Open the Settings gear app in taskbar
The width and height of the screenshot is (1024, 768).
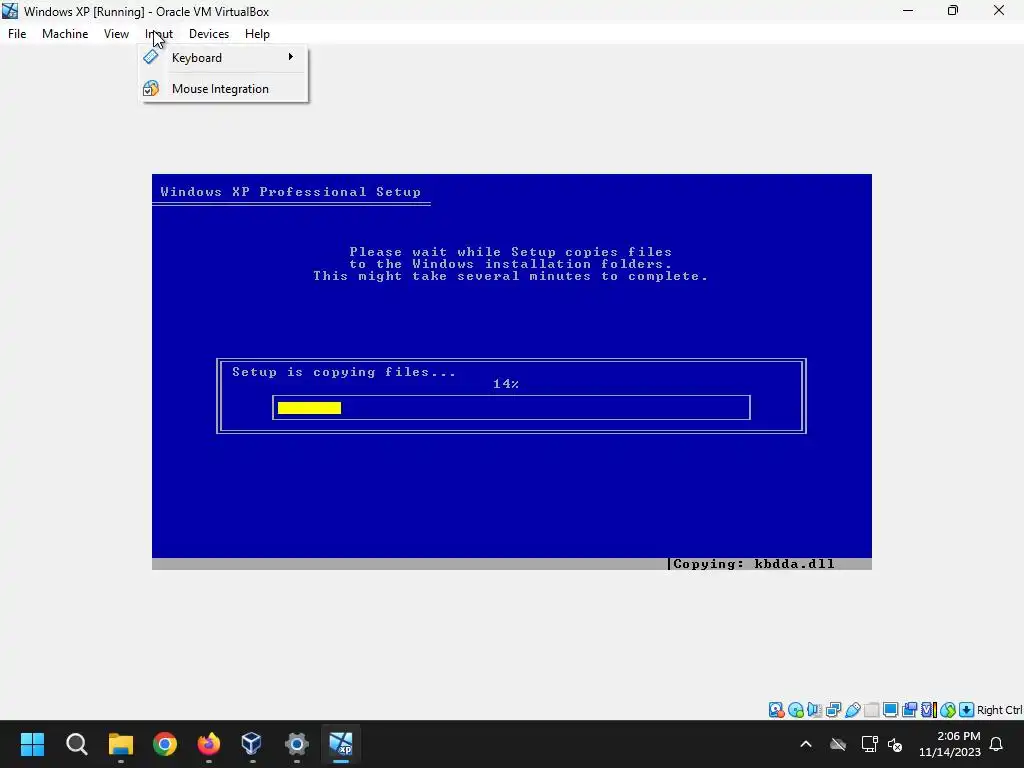pos(296,744)
